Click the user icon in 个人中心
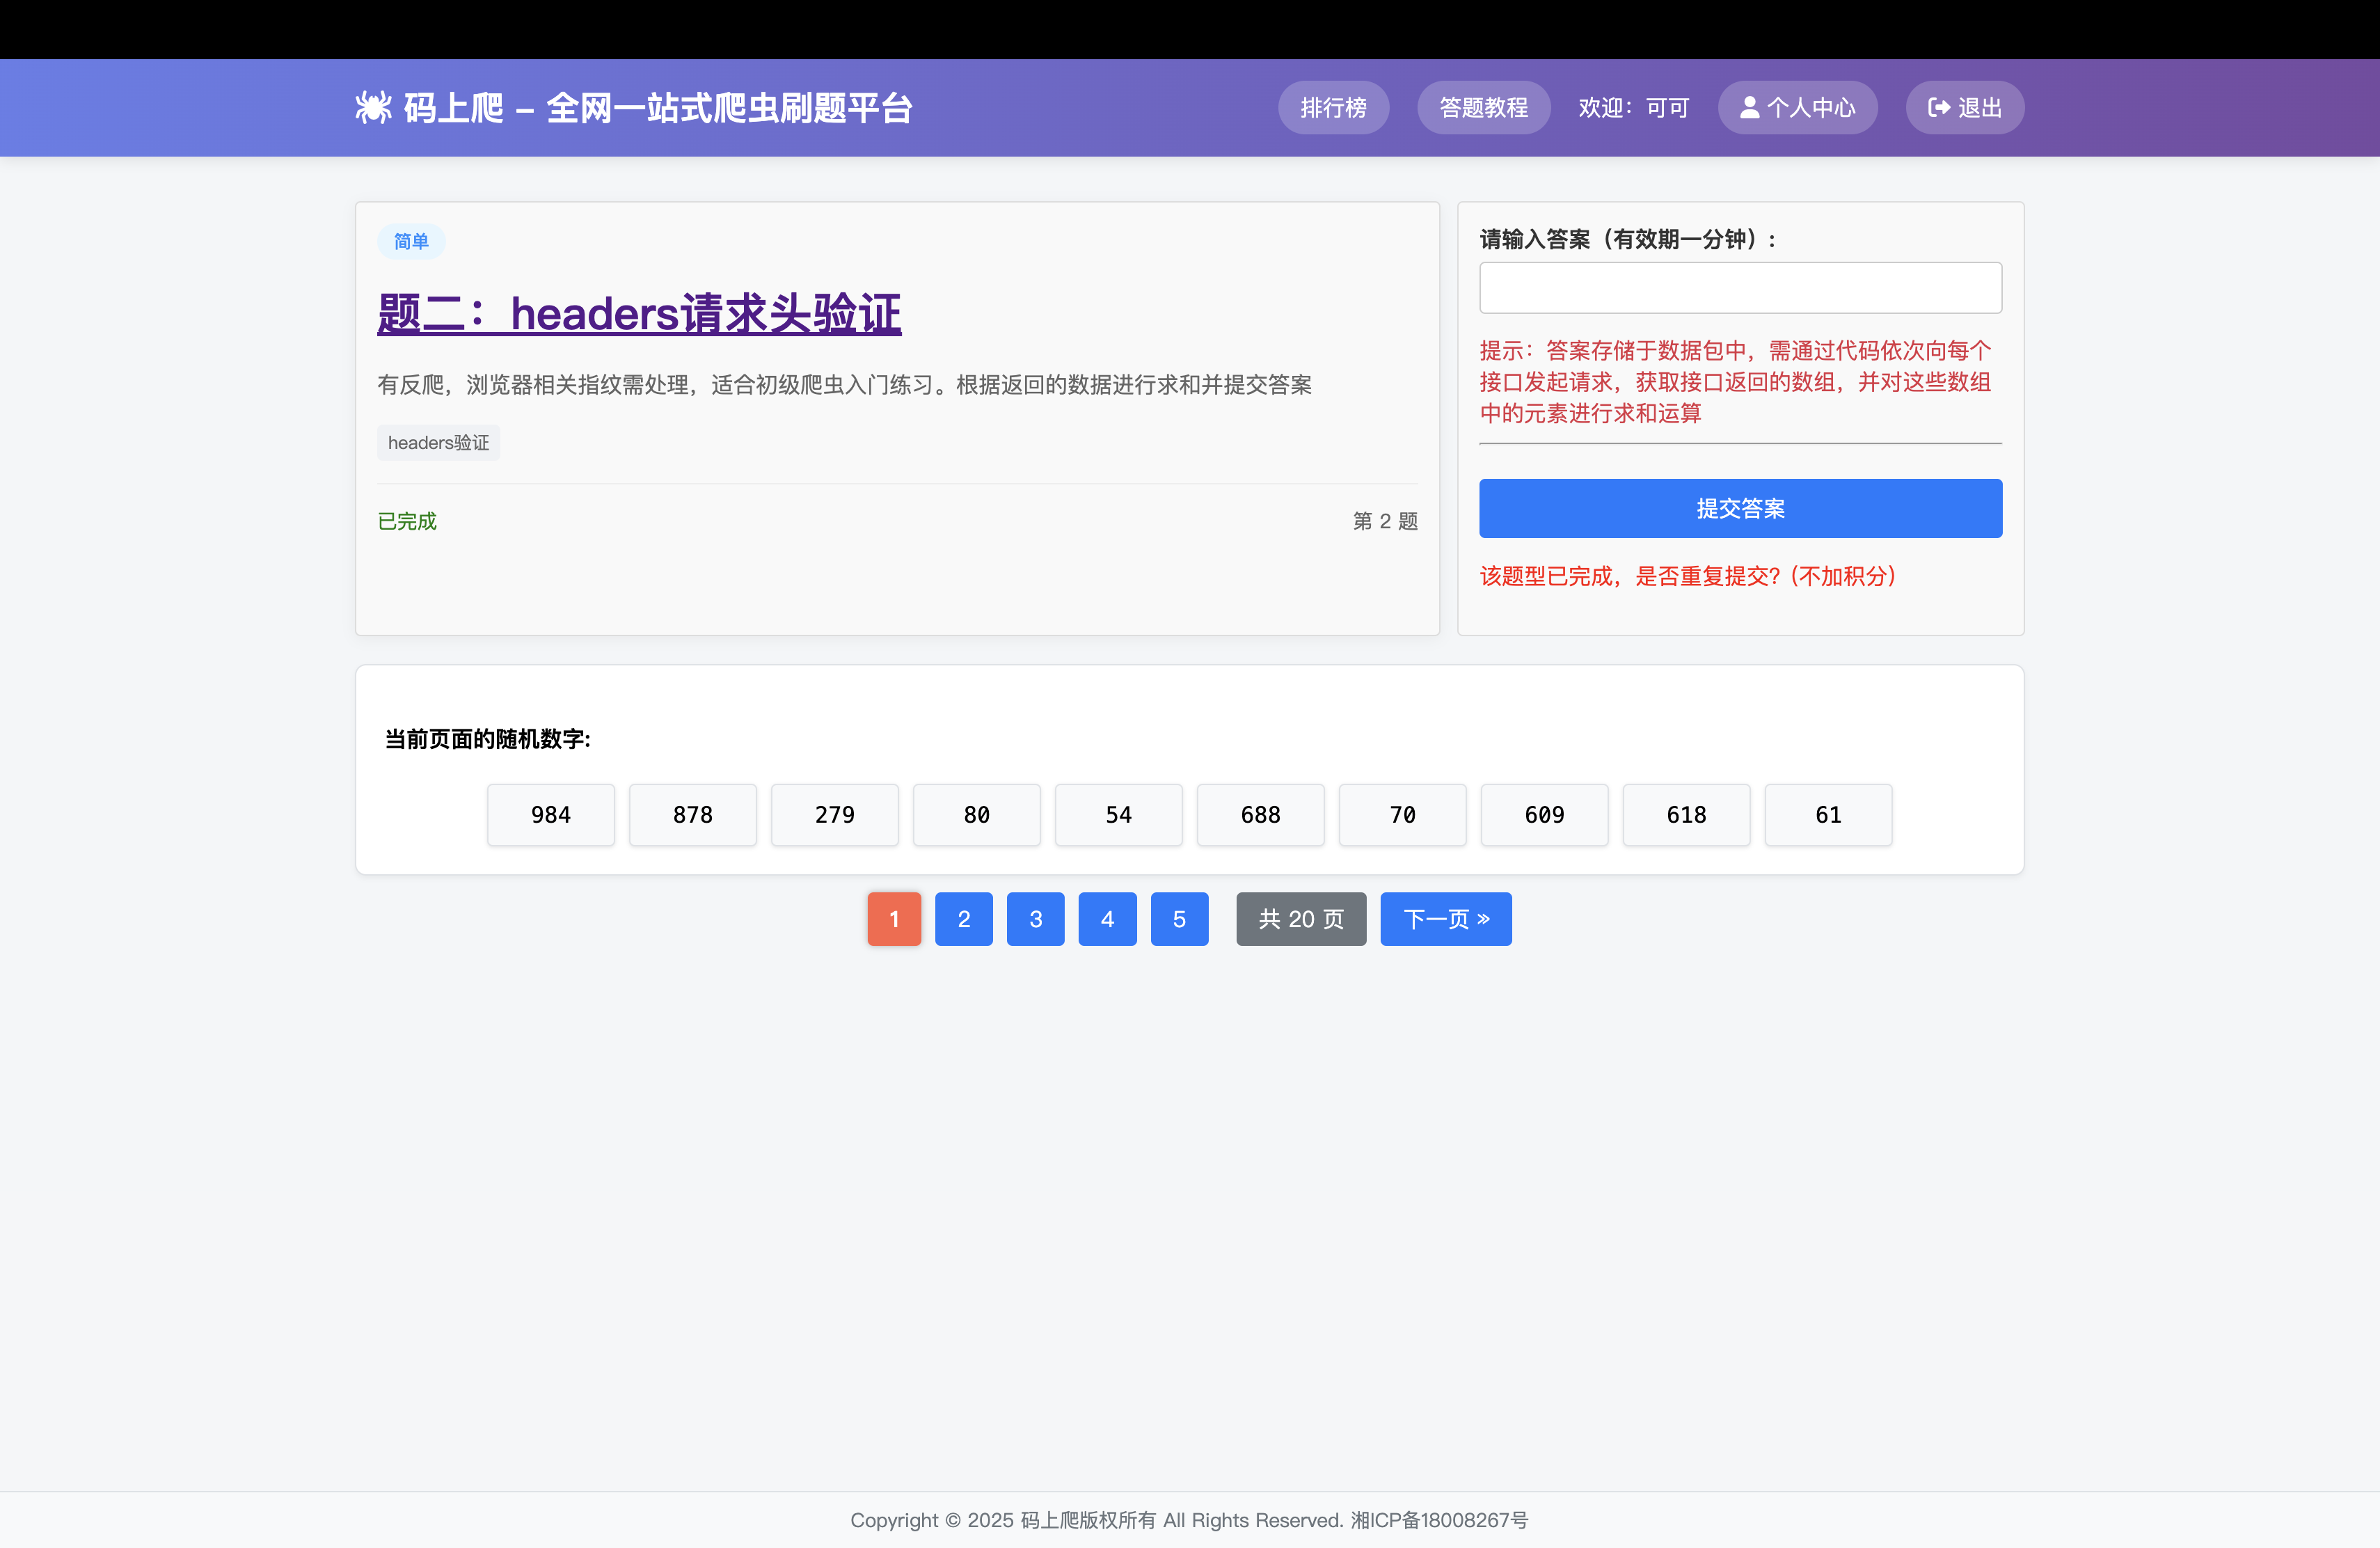2380x1548 pixels. pos(1749,108)
